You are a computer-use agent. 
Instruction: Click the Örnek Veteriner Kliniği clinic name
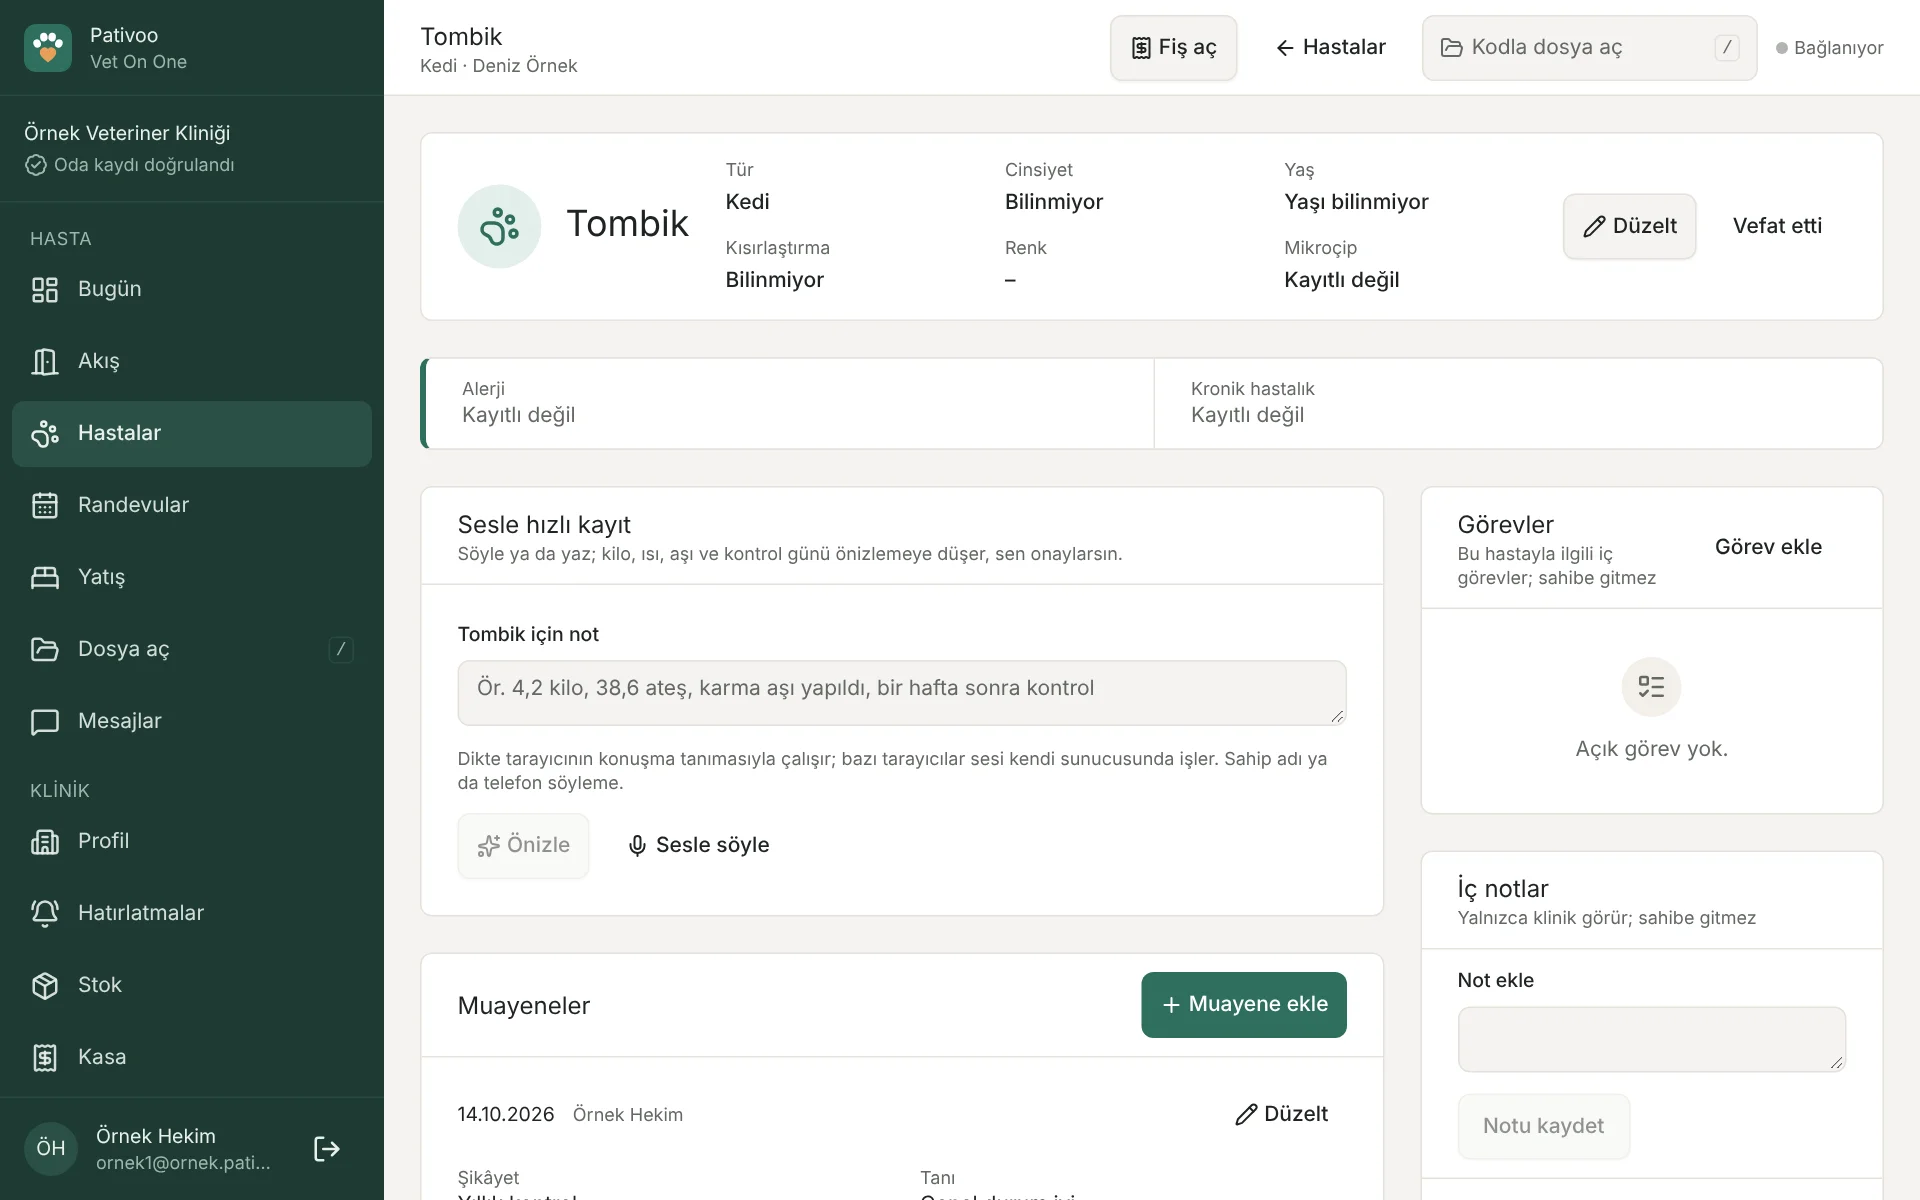click(x=127, y=133)
